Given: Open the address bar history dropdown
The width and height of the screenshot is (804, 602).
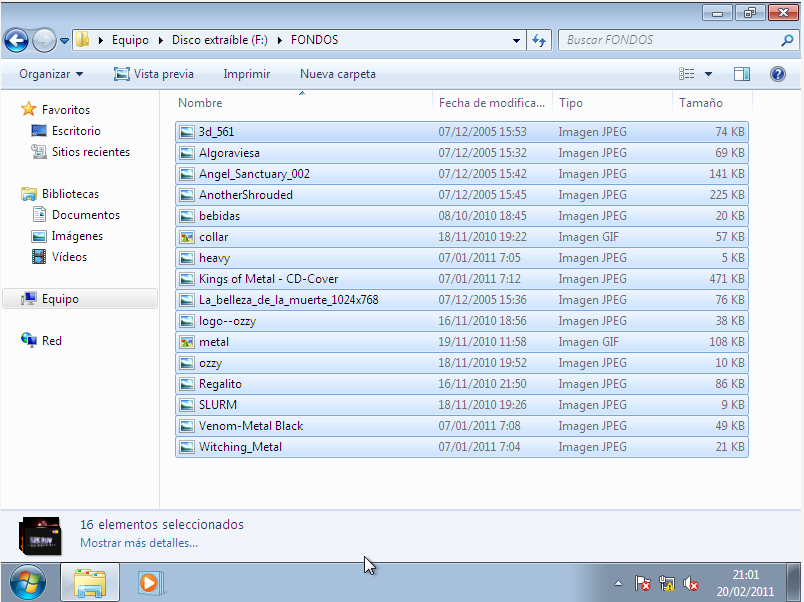Looking at the screenshot, I should click(x=516, y=41).
